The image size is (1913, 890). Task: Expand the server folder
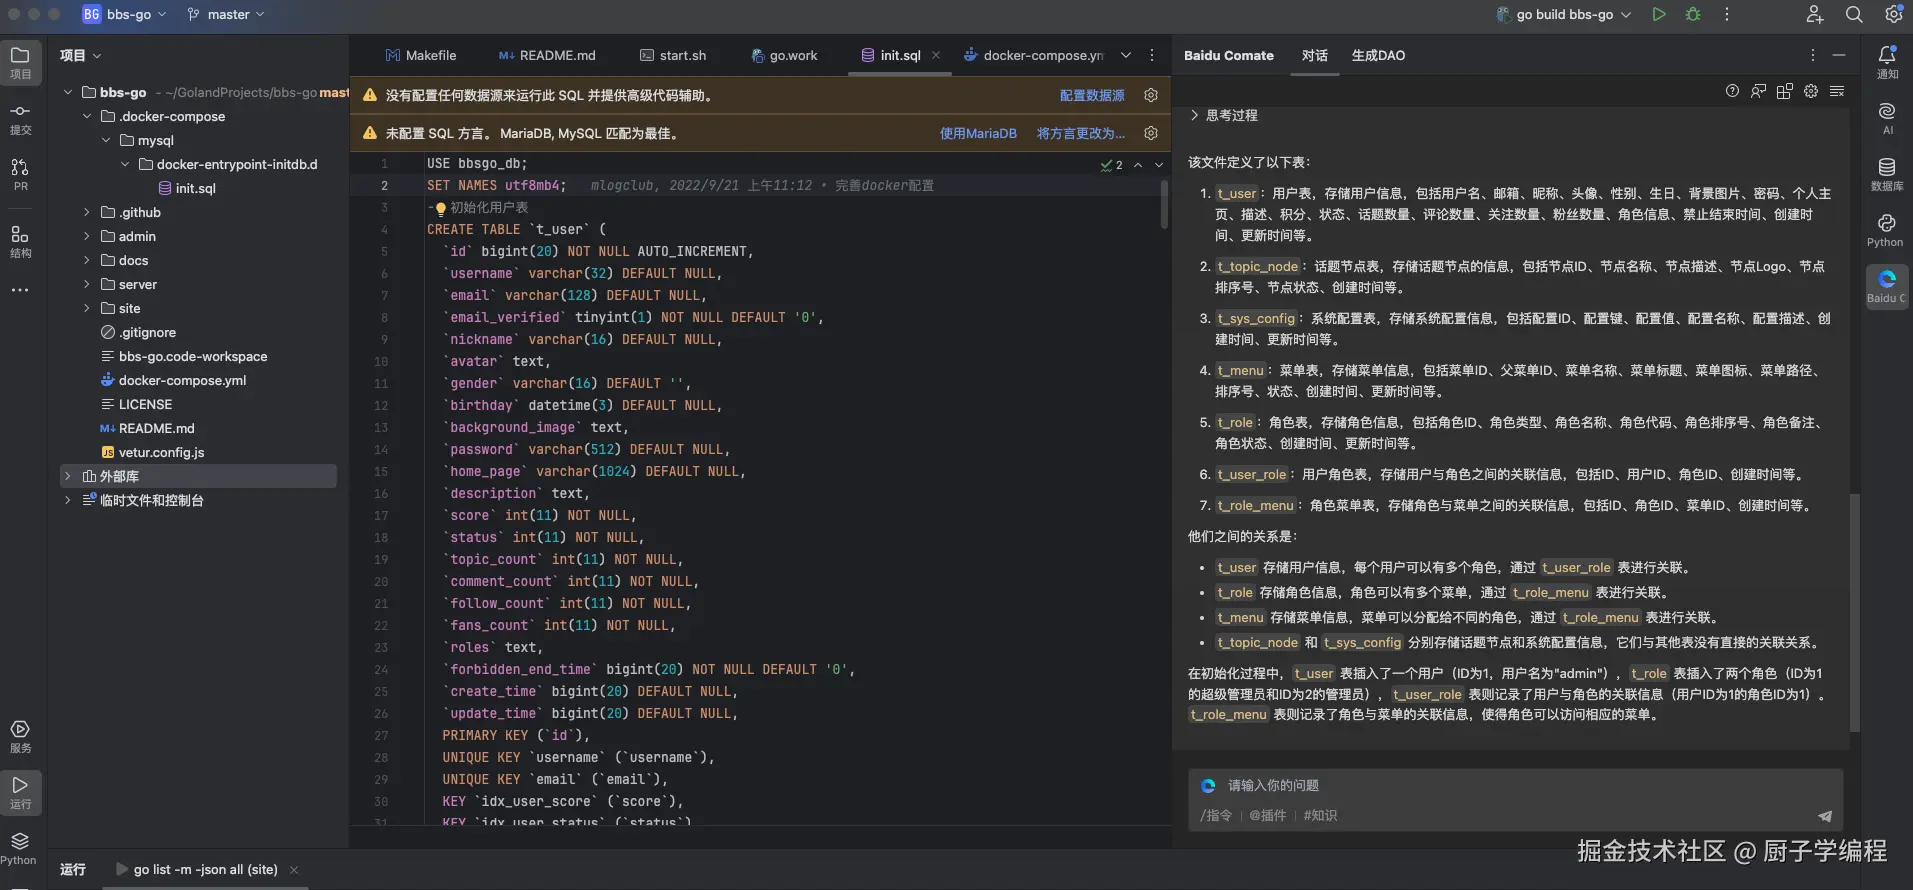tap(87, 284)
